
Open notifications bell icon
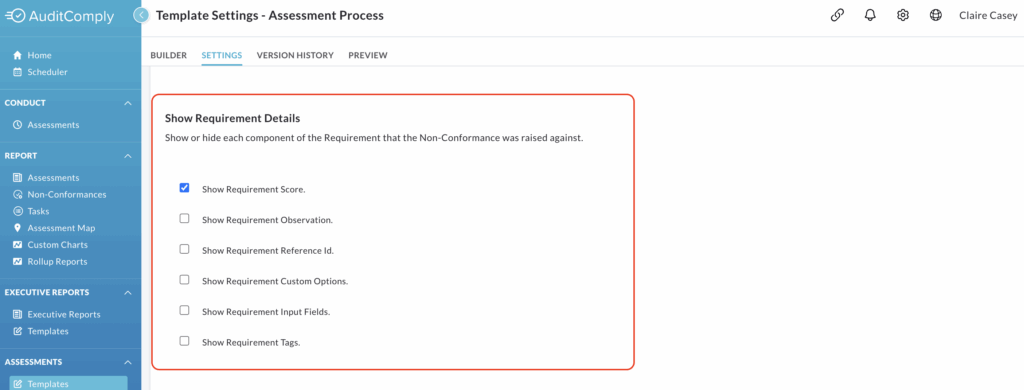pyautogui.click(x=870, y=15)
